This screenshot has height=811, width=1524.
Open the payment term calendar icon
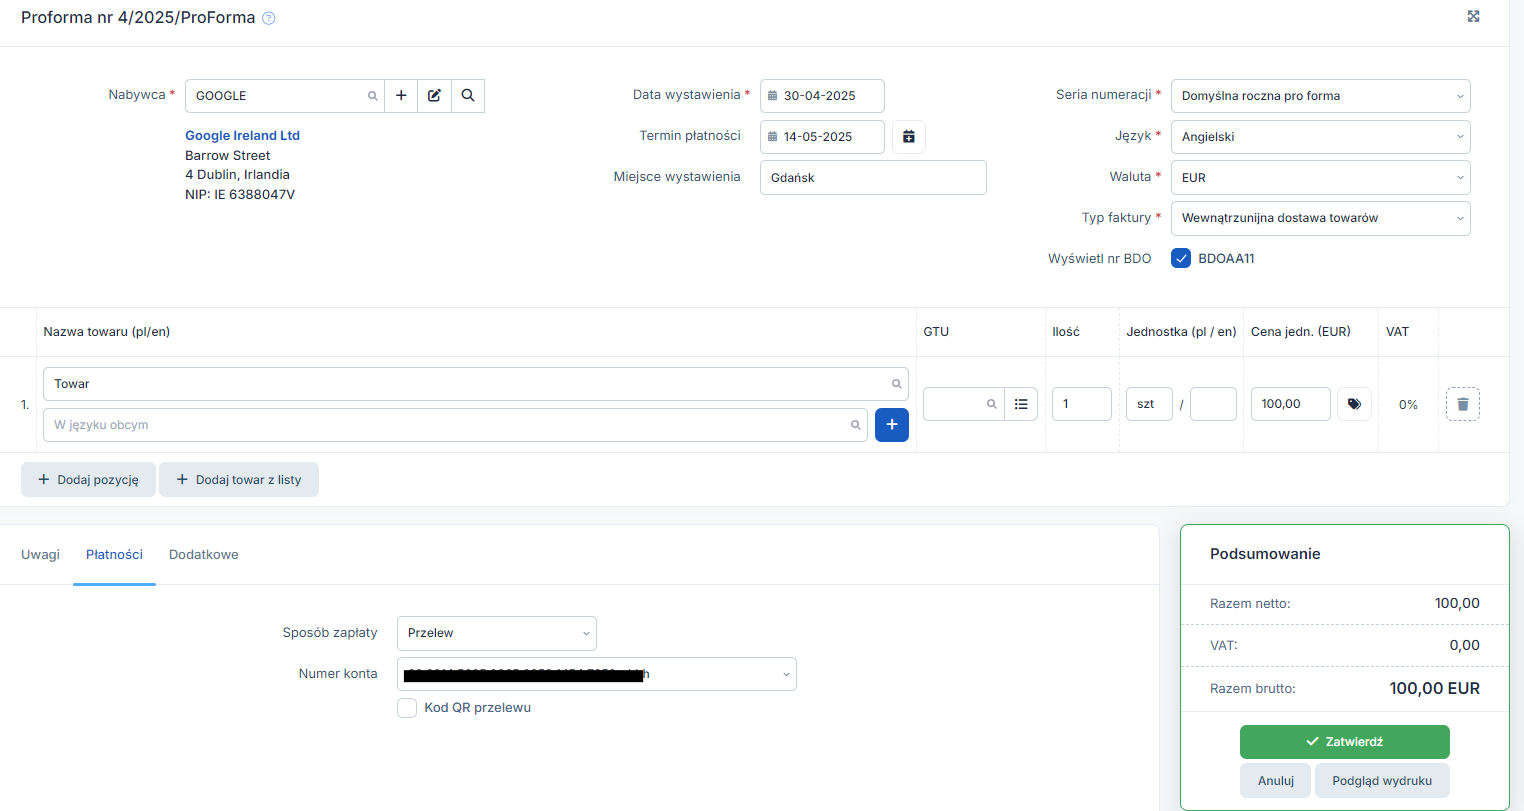click(x=908, y=137)
